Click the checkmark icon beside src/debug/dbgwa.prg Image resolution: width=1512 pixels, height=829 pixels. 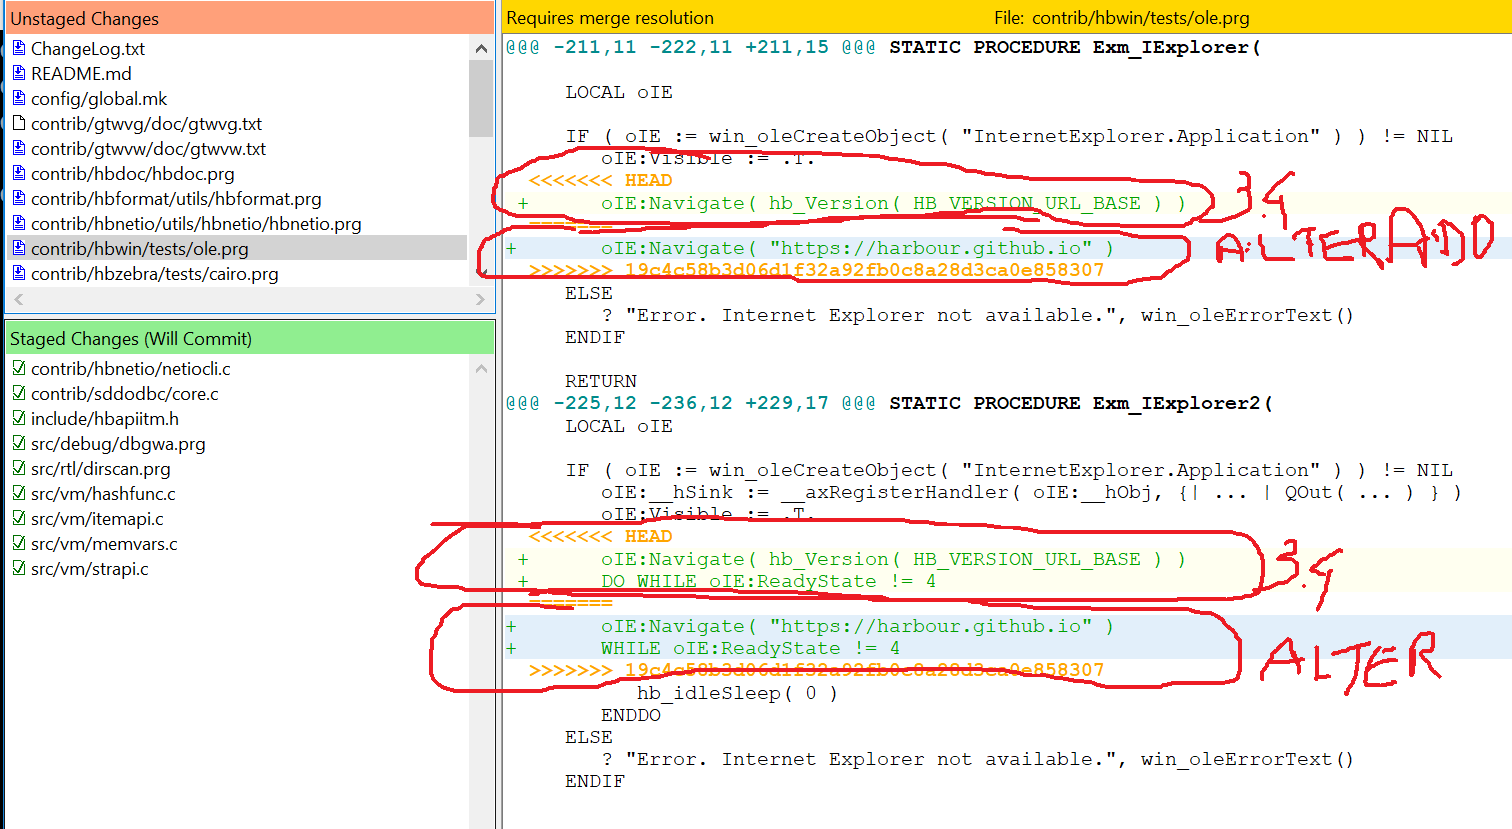pyautogui.click(x=18, y=443)
